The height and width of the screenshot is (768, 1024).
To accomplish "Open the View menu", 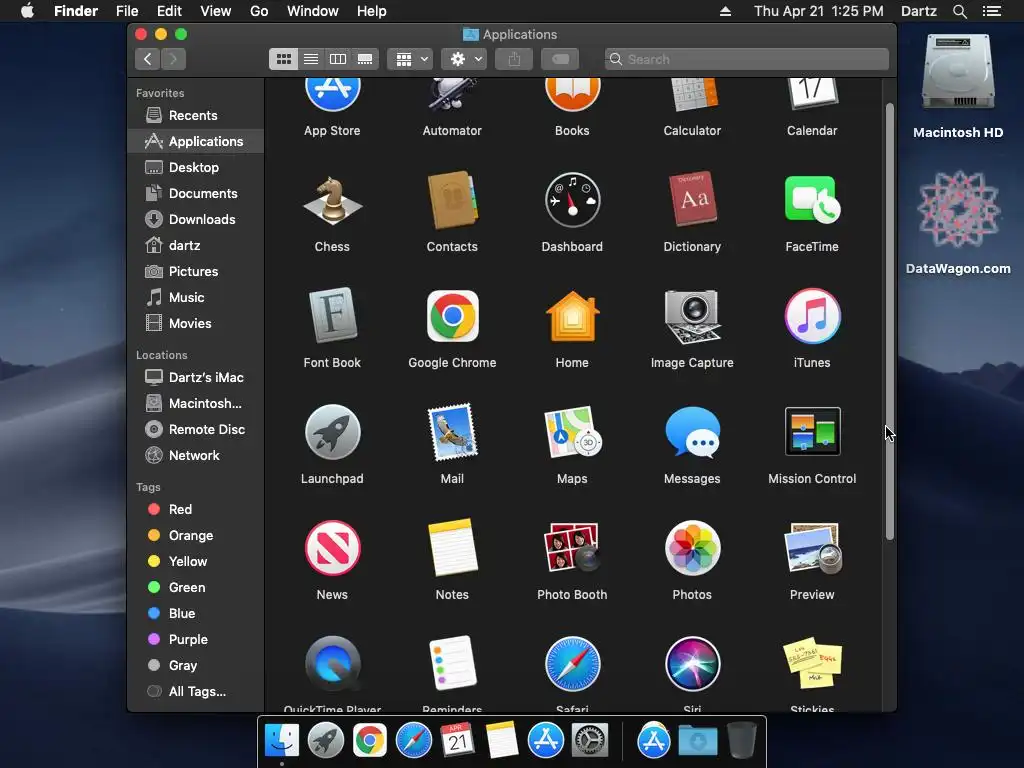I will 216,11.
